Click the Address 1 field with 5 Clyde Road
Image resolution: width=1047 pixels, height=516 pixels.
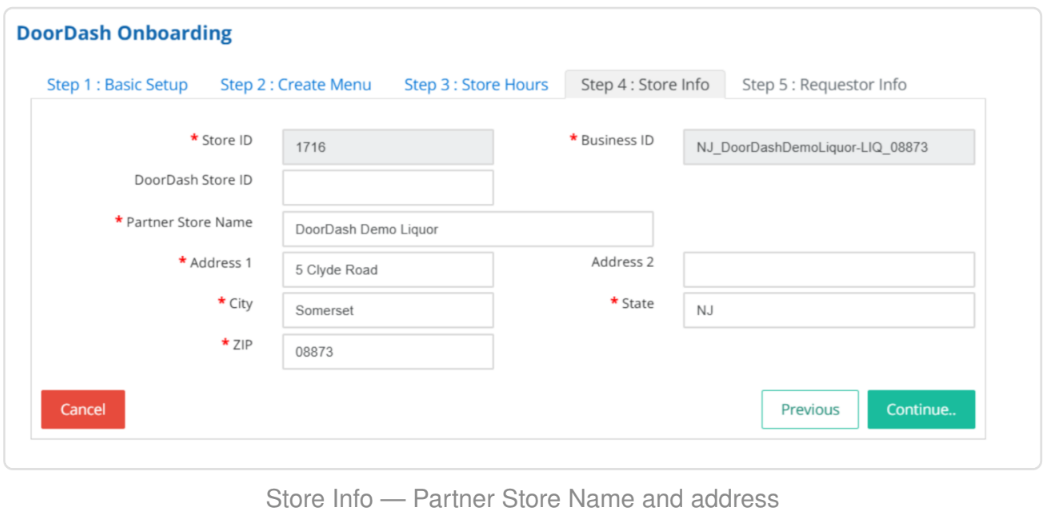[388, 270]
